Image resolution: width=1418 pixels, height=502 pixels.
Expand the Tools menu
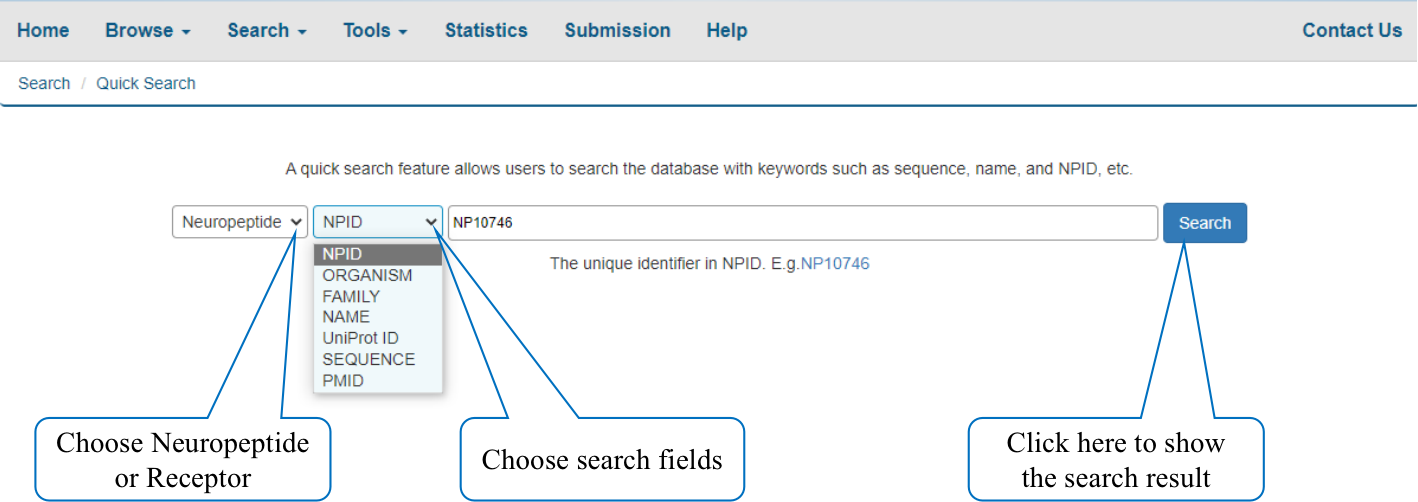tap(375, 30)
